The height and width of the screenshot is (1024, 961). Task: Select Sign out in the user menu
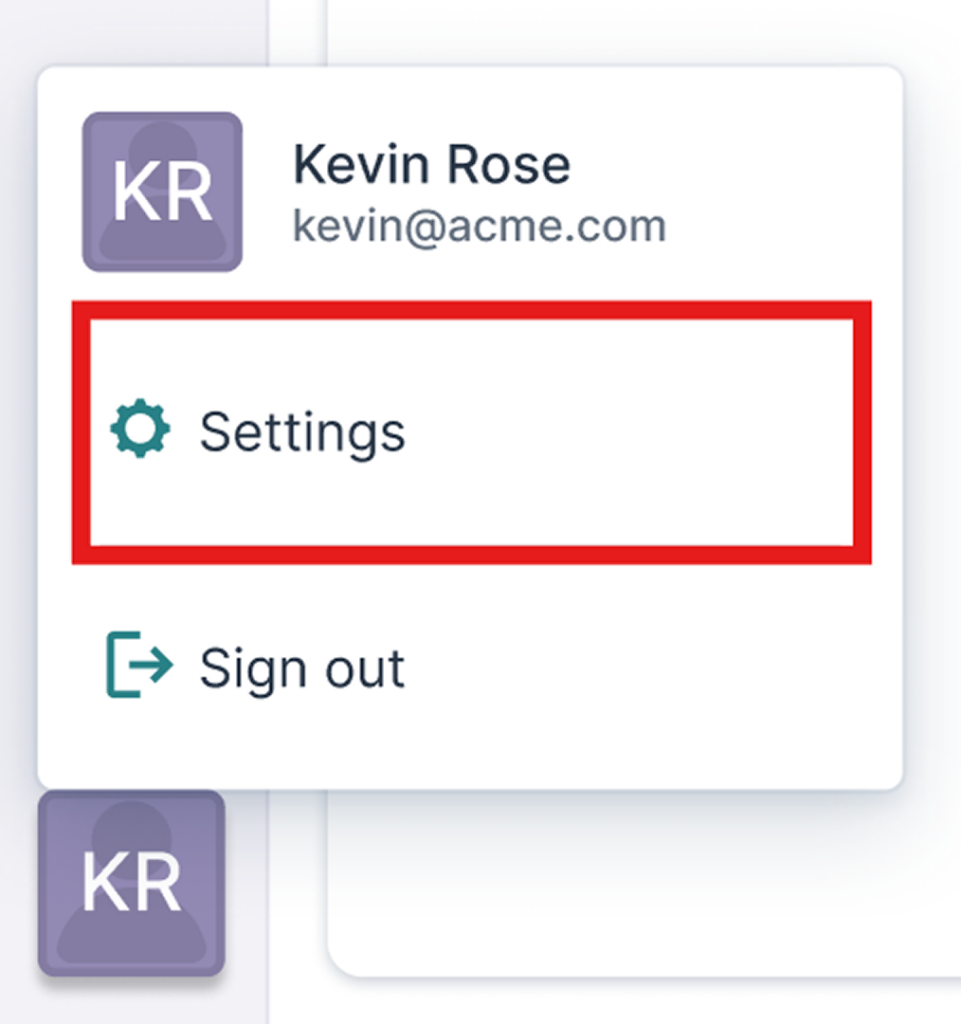tap(300, 667)
